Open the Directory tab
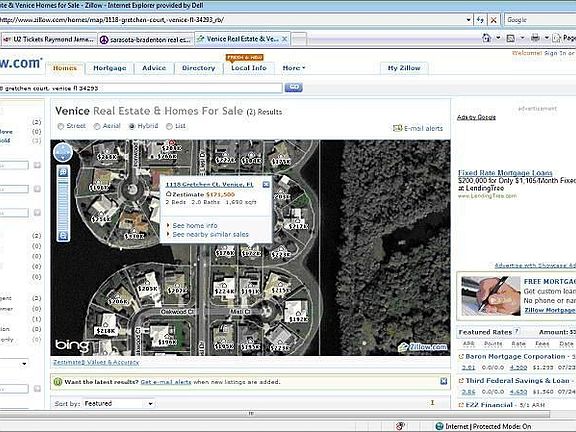This screenshot has height=432, width=576. point(198,68)
